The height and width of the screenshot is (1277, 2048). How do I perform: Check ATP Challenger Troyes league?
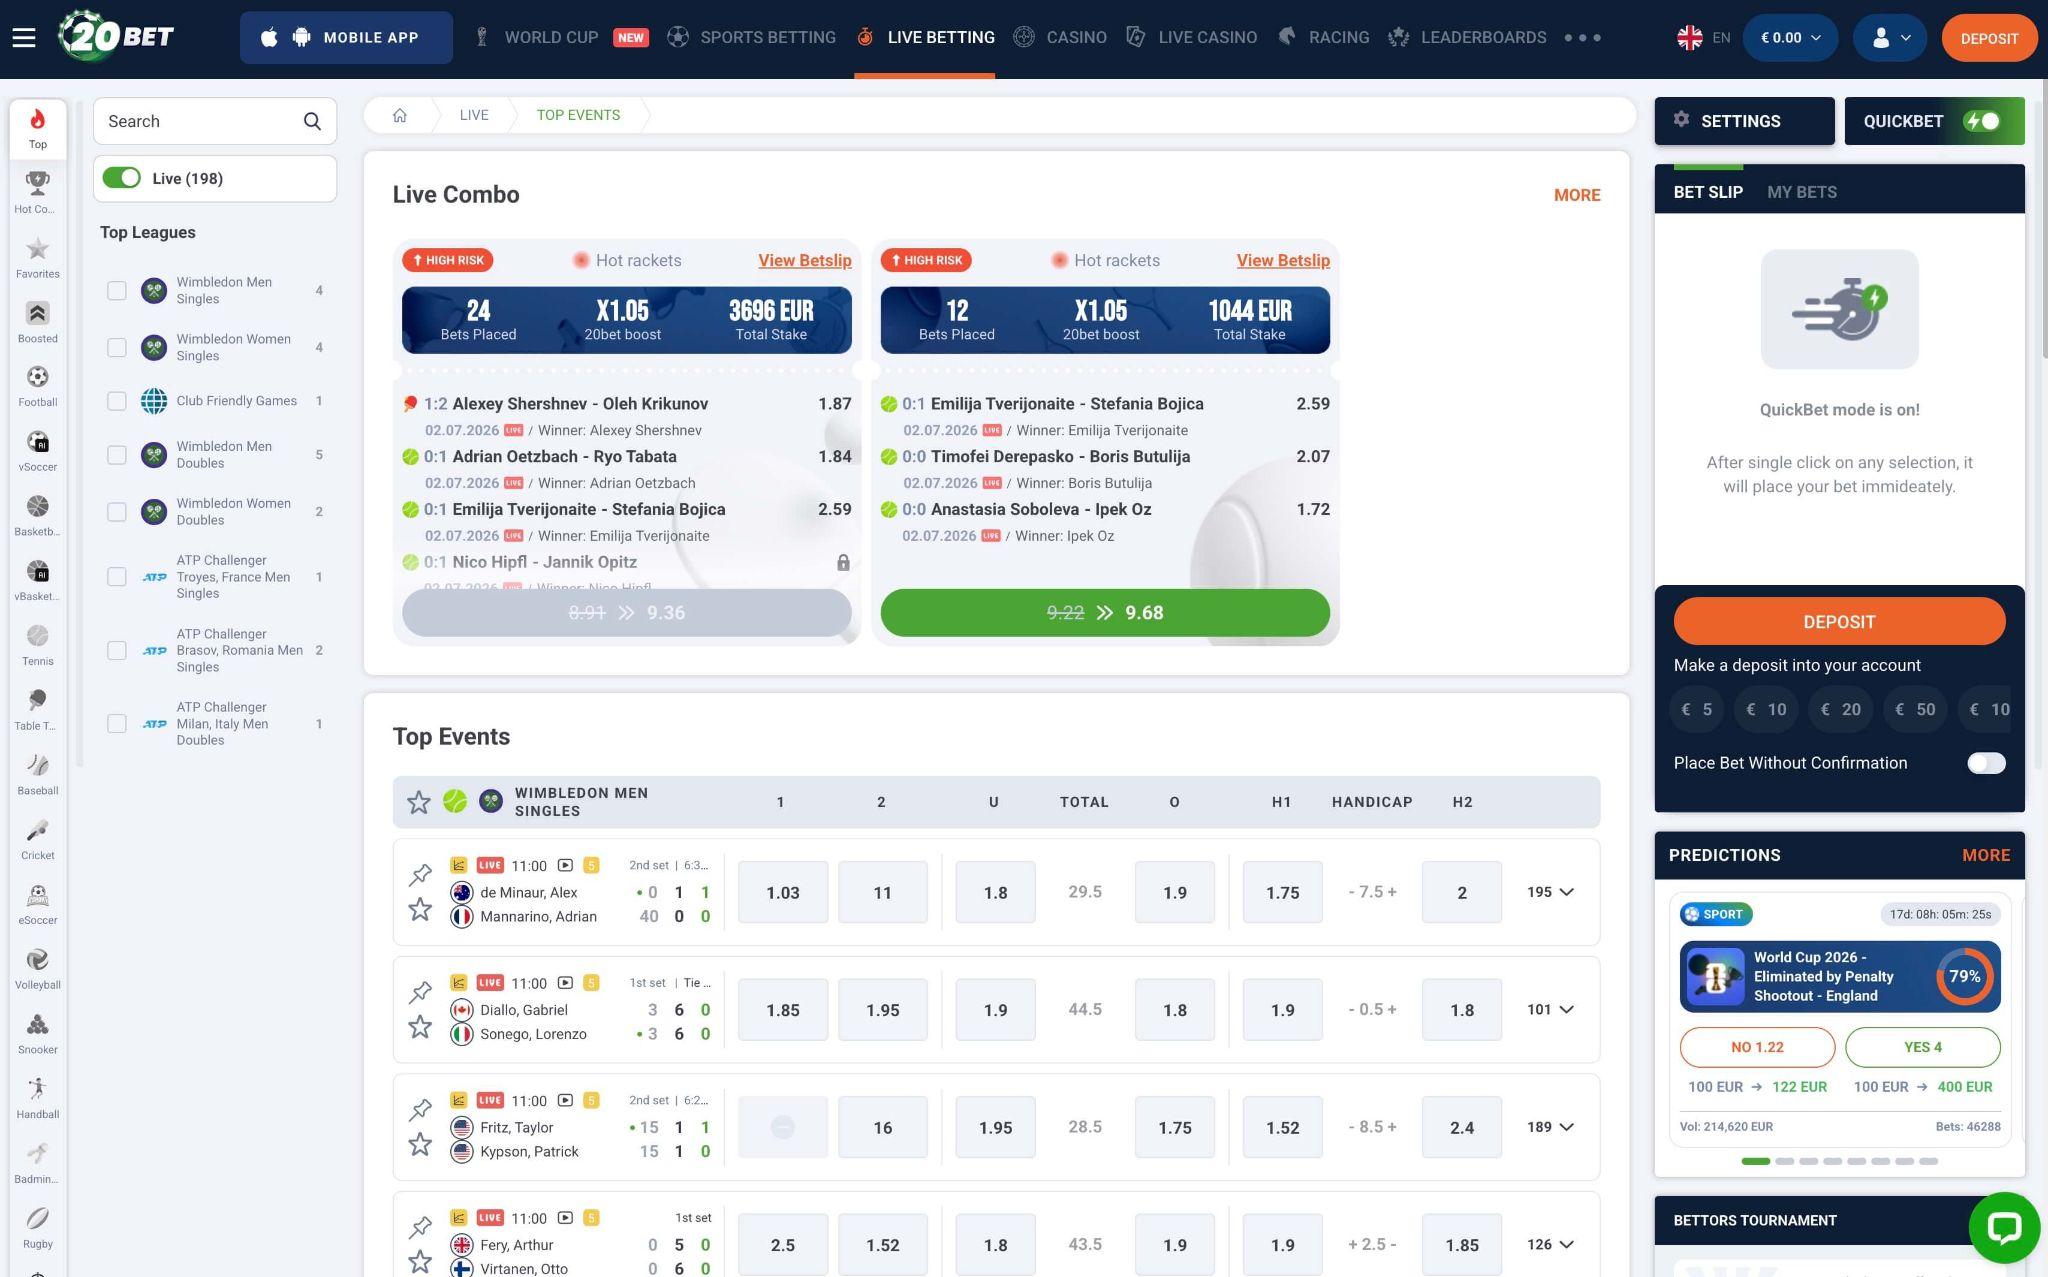pyautogui.click(x=117, y=577)
